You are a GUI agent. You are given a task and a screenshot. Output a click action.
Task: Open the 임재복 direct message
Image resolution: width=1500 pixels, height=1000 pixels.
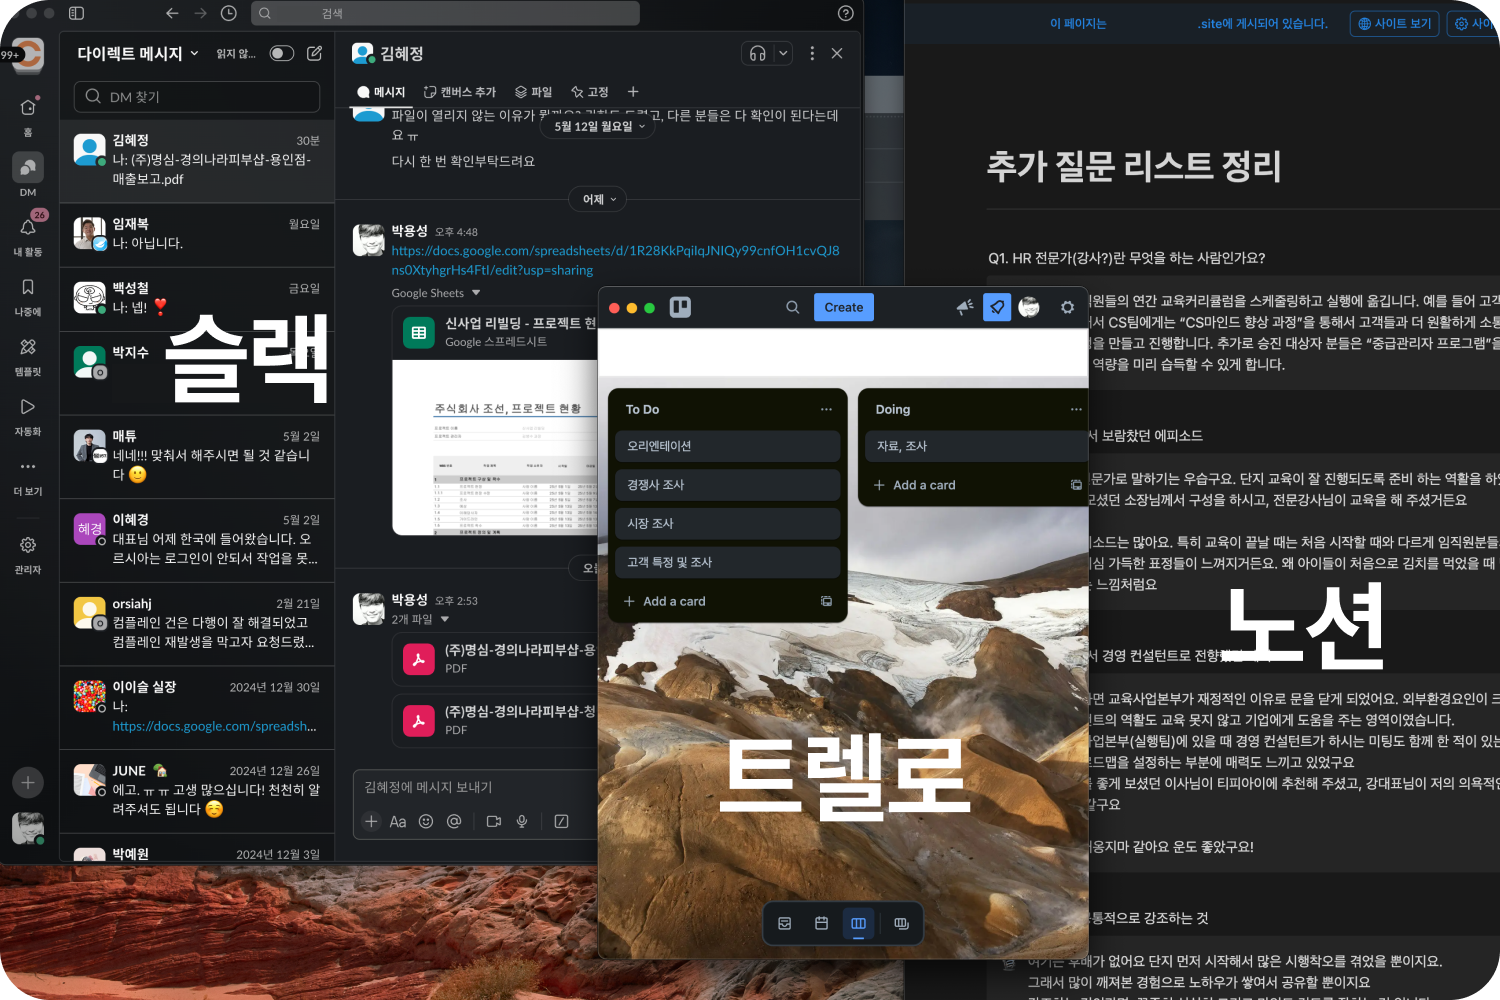197,234
